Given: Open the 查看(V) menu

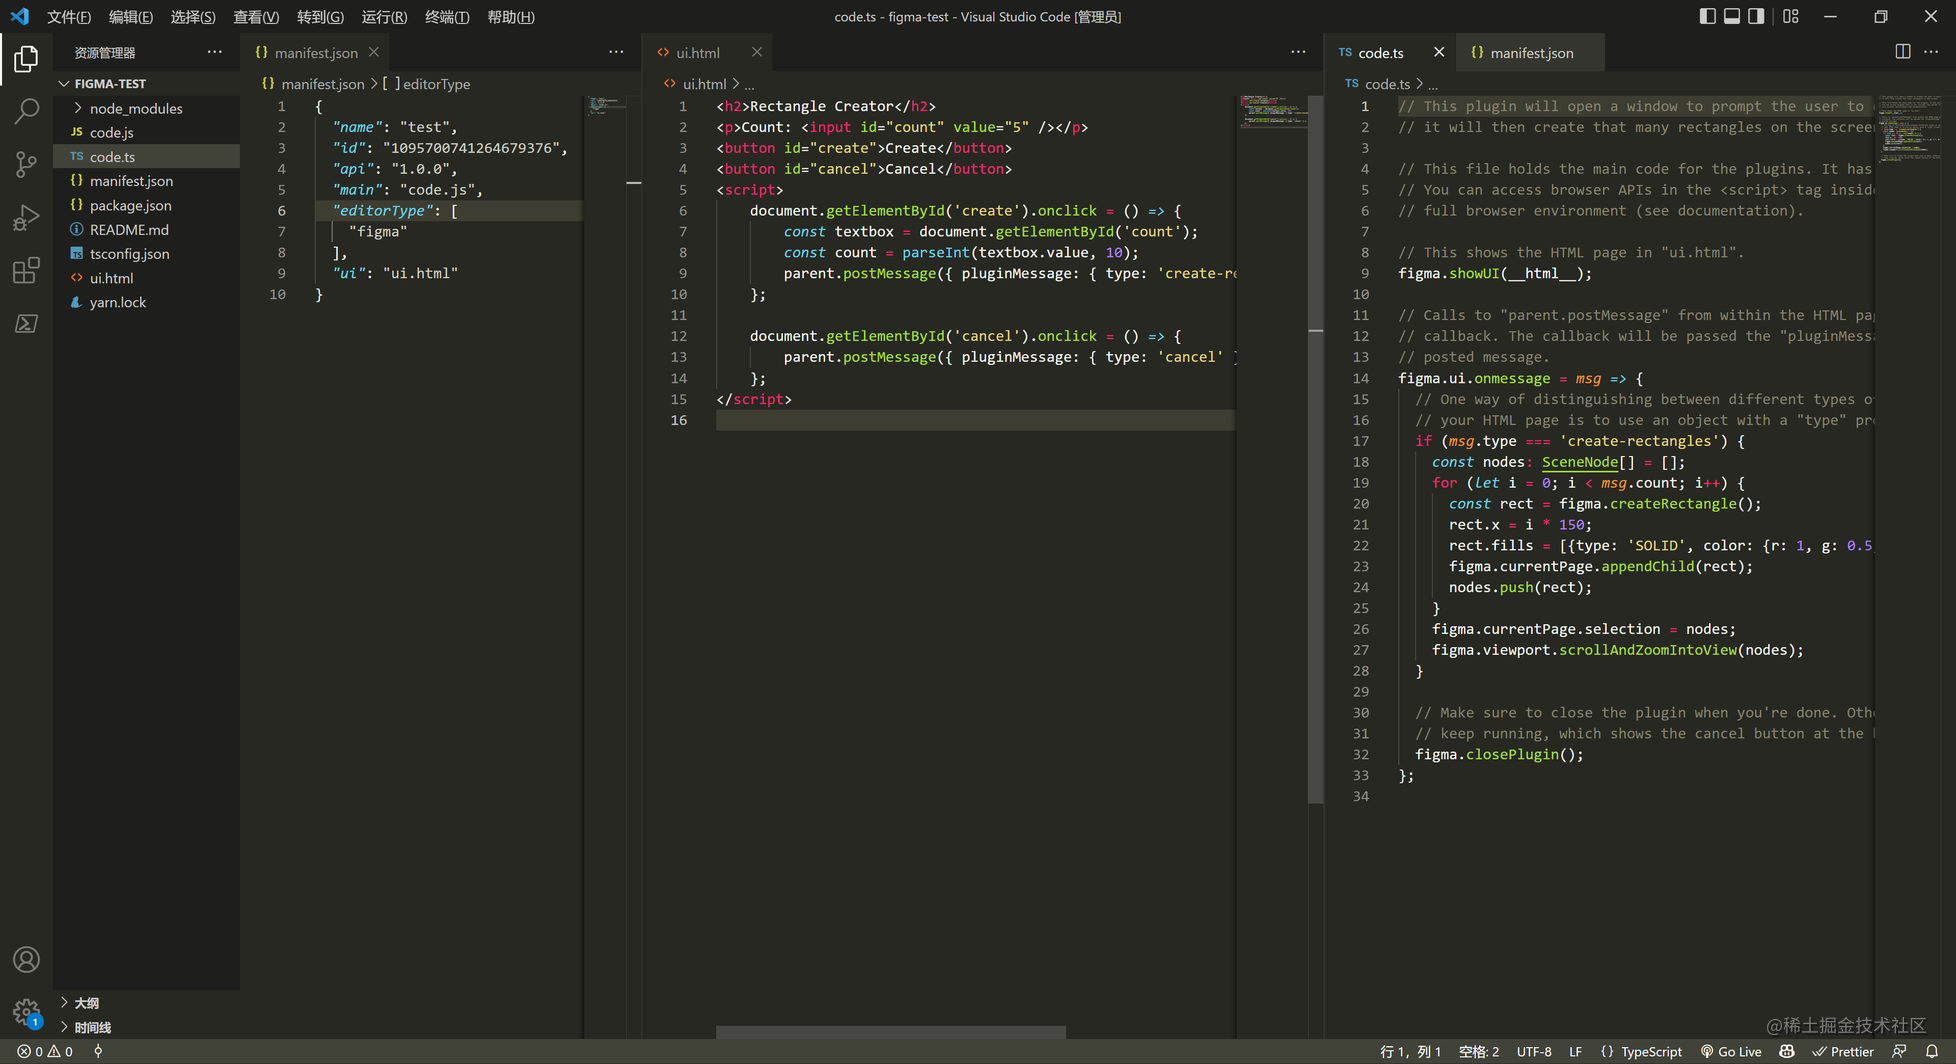Looking at the screenshot, I should tap(256, 17).
